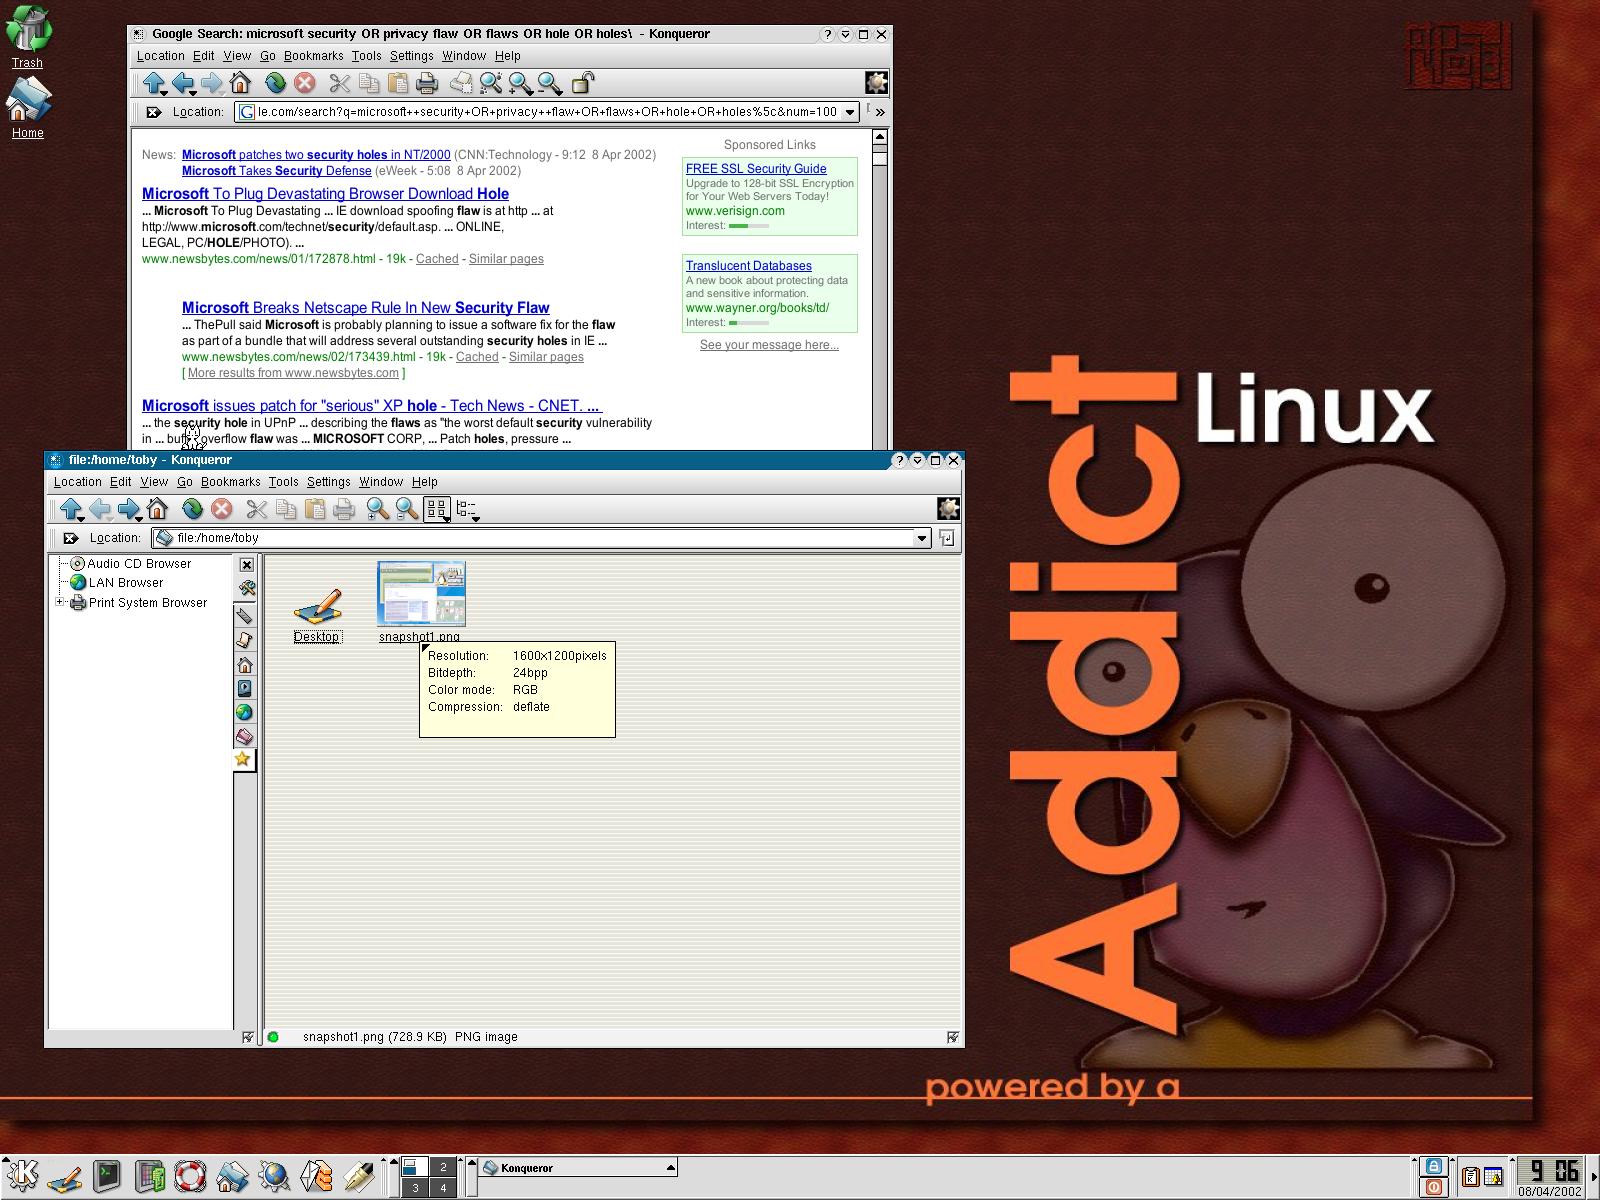Click the Up arrow in Google Search window toolbar

point(153,83)
